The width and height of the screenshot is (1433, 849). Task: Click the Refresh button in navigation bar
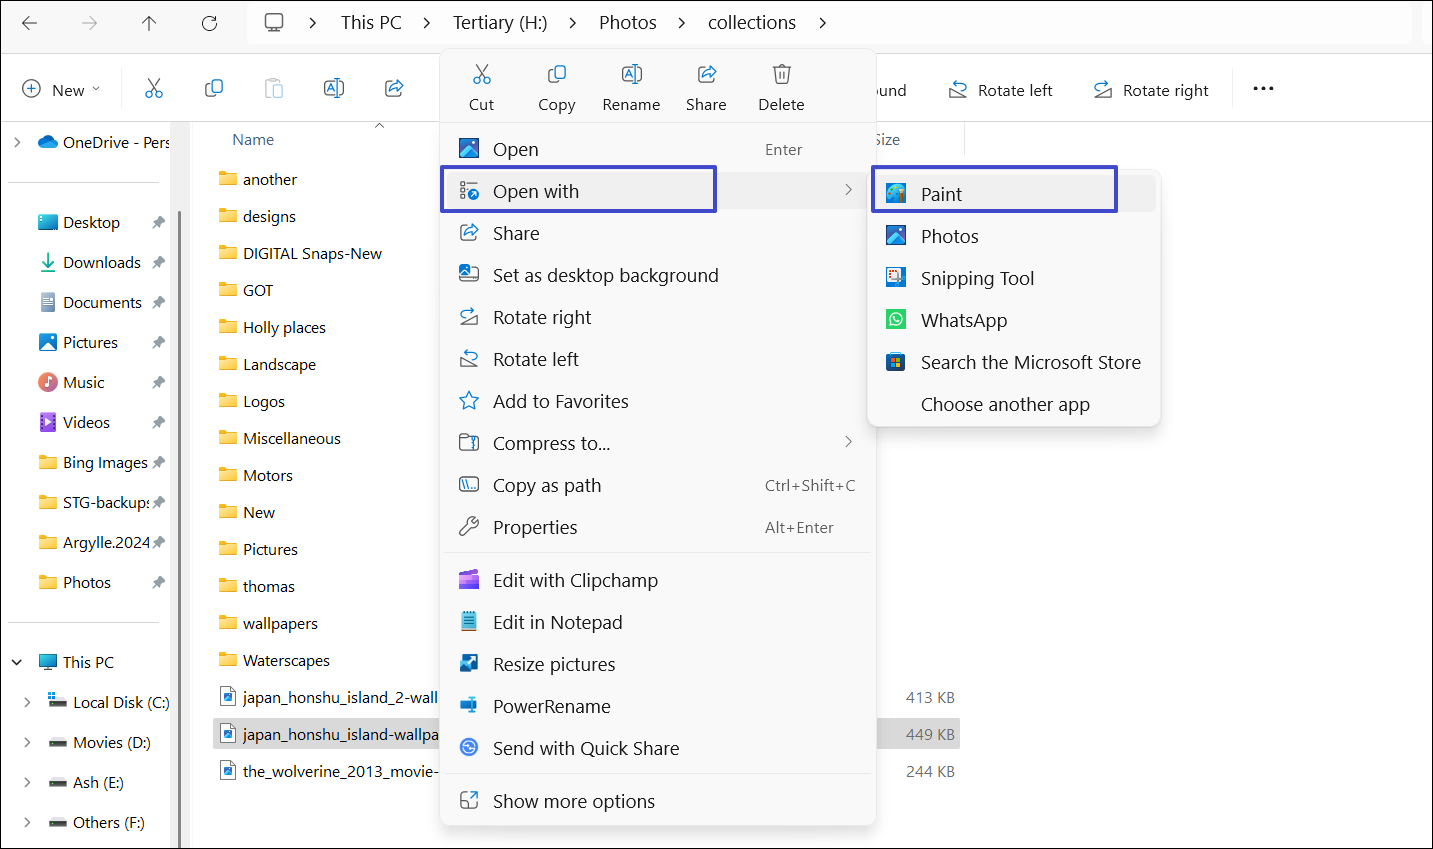tap(209, 23)
